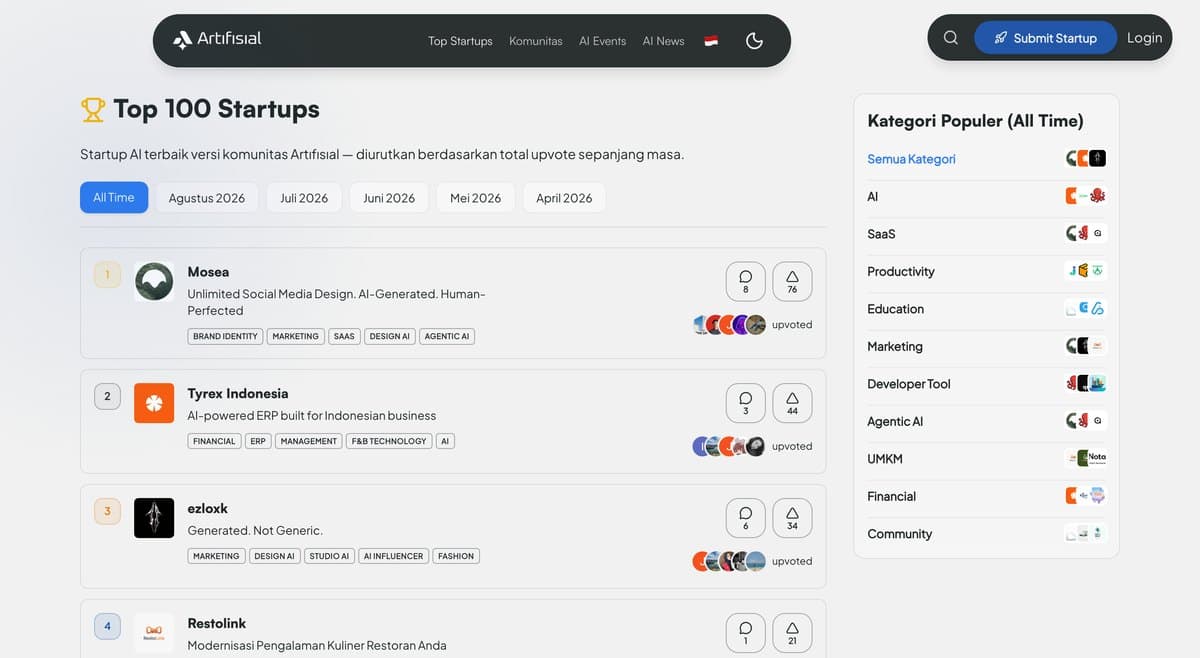Viewport: 1200px width, 658px height.
Task: Open Mosea comments button
Action: point(745,282)
